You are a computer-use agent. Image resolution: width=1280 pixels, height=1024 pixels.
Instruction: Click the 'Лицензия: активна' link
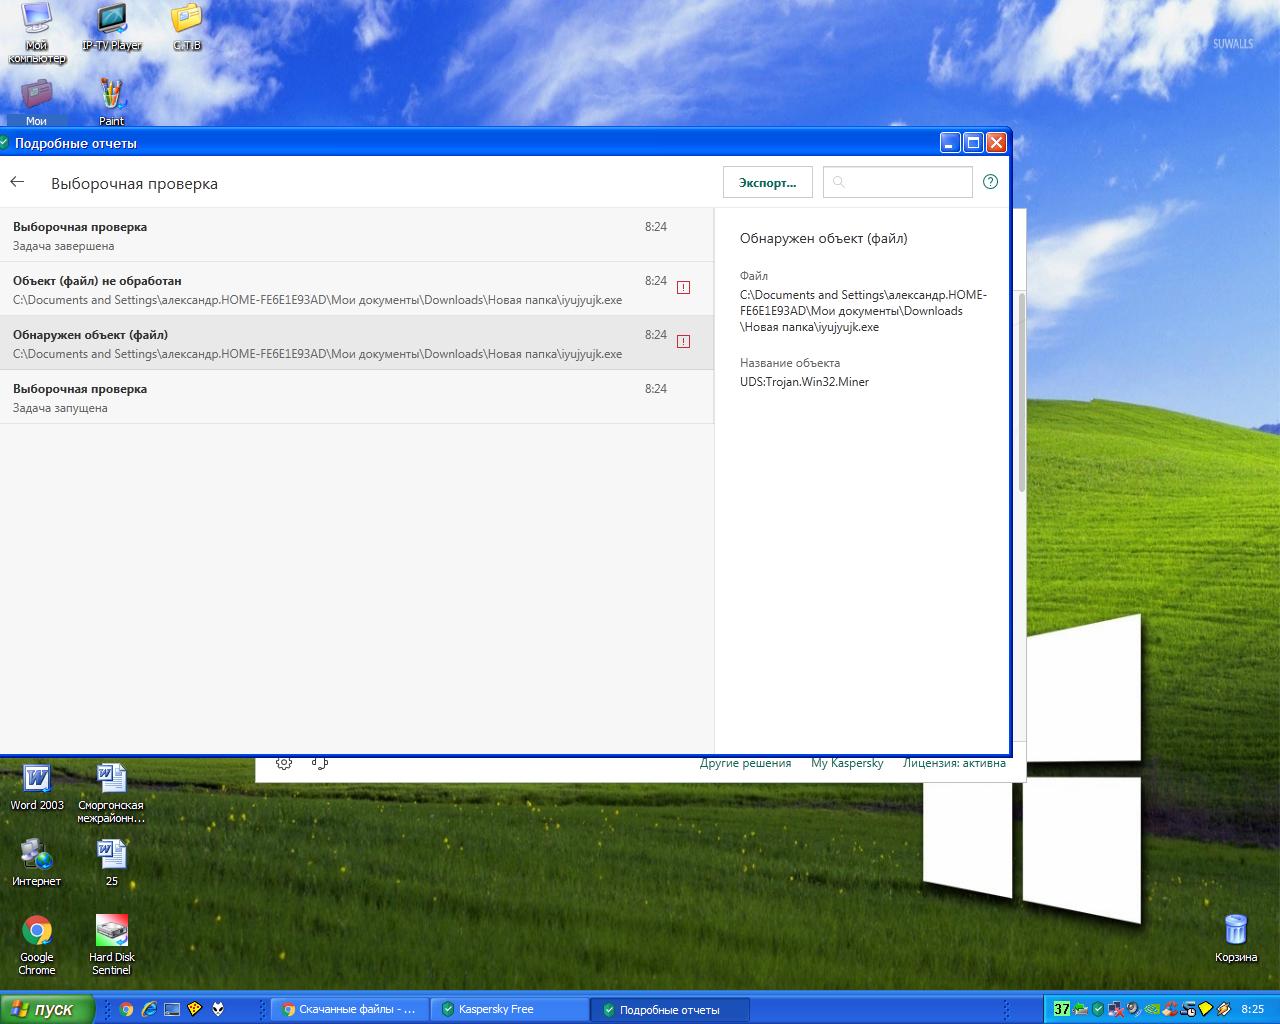tap(954, 763)
